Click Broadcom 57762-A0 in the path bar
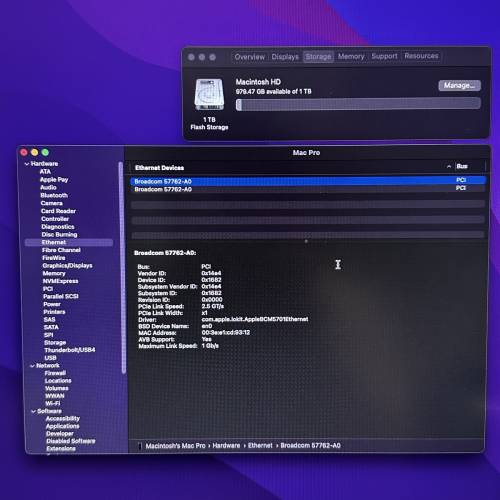This screenshot has width=500, height=500. (x=310, y=446)
